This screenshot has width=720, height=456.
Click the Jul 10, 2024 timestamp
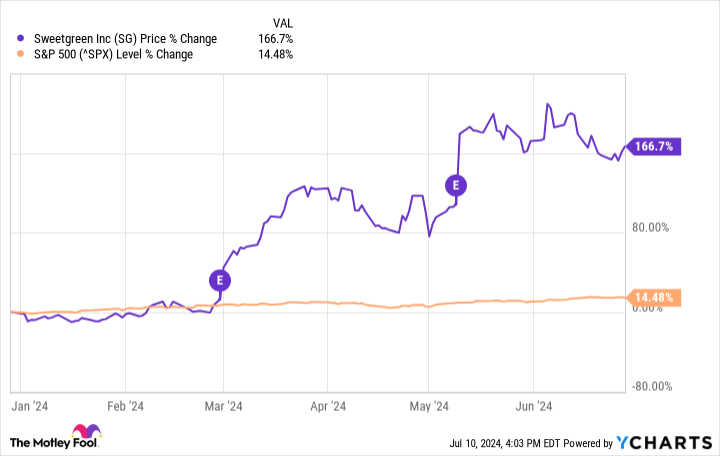(x=494, y=443)
